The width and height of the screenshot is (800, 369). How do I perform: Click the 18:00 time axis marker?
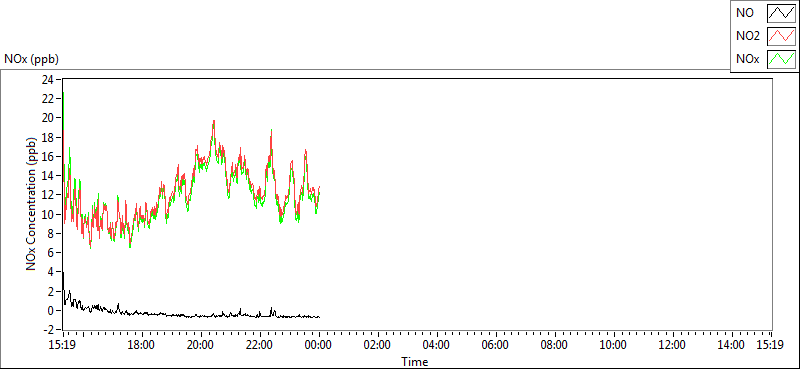tap(141, 345)
